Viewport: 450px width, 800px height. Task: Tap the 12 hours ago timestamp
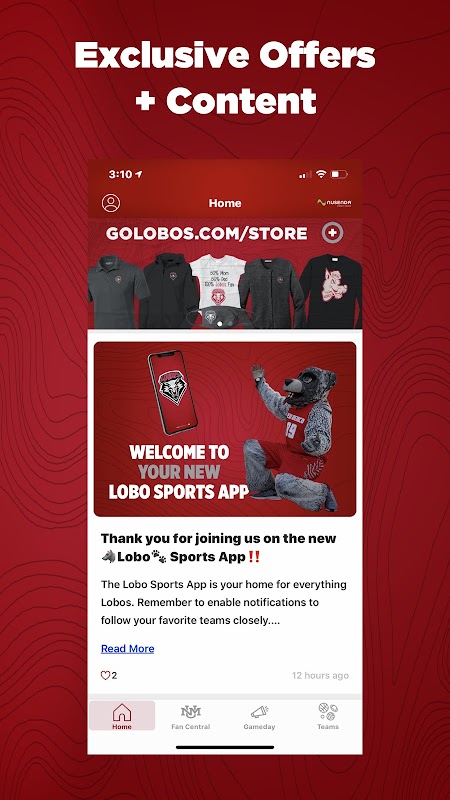pos(320,676)
